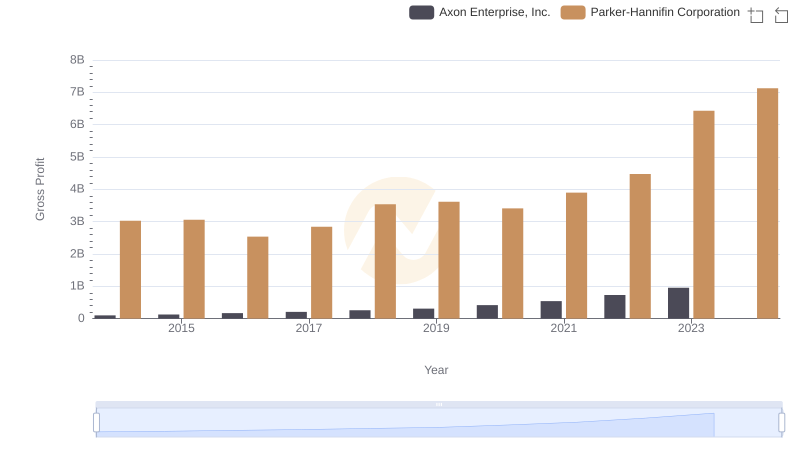Click the Parker-Hannifin bar for 2015
Image resolution: width=800 pixels, height=461 pixels.
(194, 269)
